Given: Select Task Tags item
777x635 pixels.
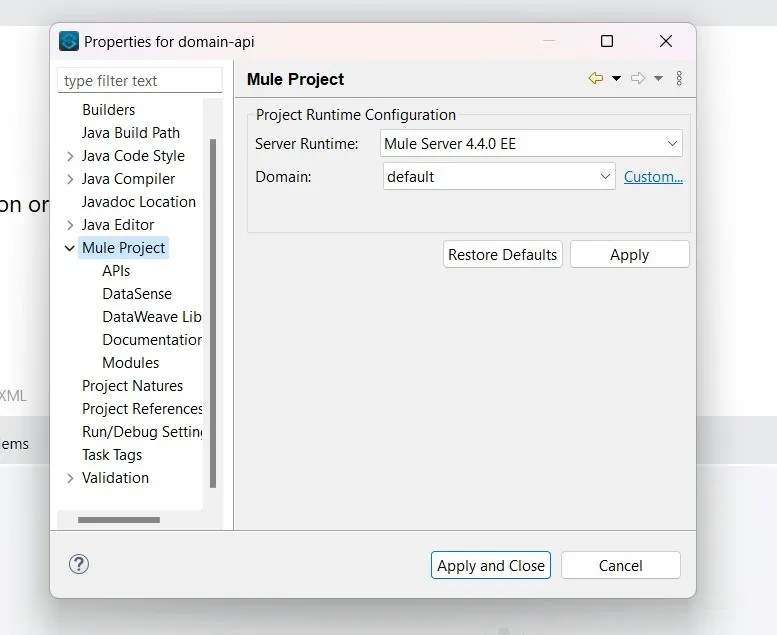Looking at the screenshot, I should (112, 455).
